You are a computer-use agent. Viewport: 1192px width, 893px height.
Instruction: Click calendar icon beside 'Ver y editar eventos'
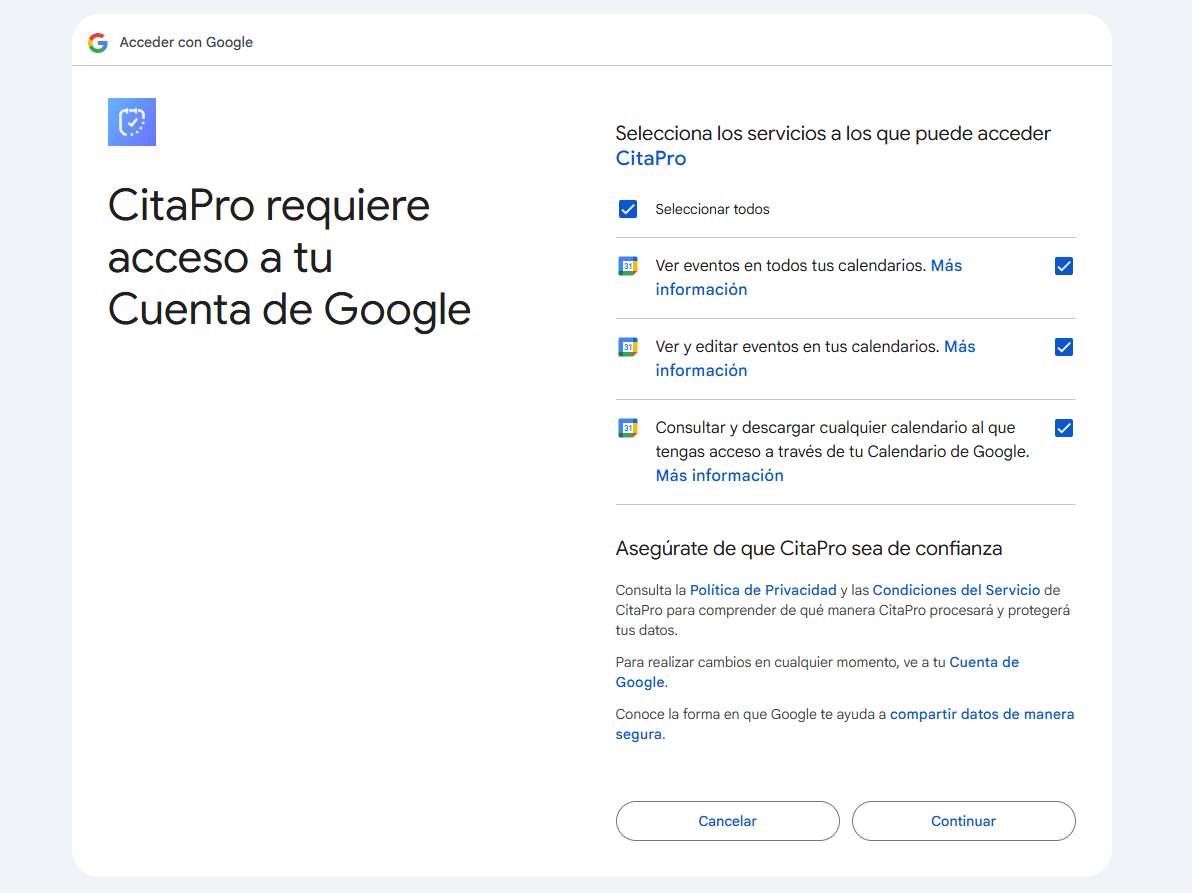click(628, 347)
